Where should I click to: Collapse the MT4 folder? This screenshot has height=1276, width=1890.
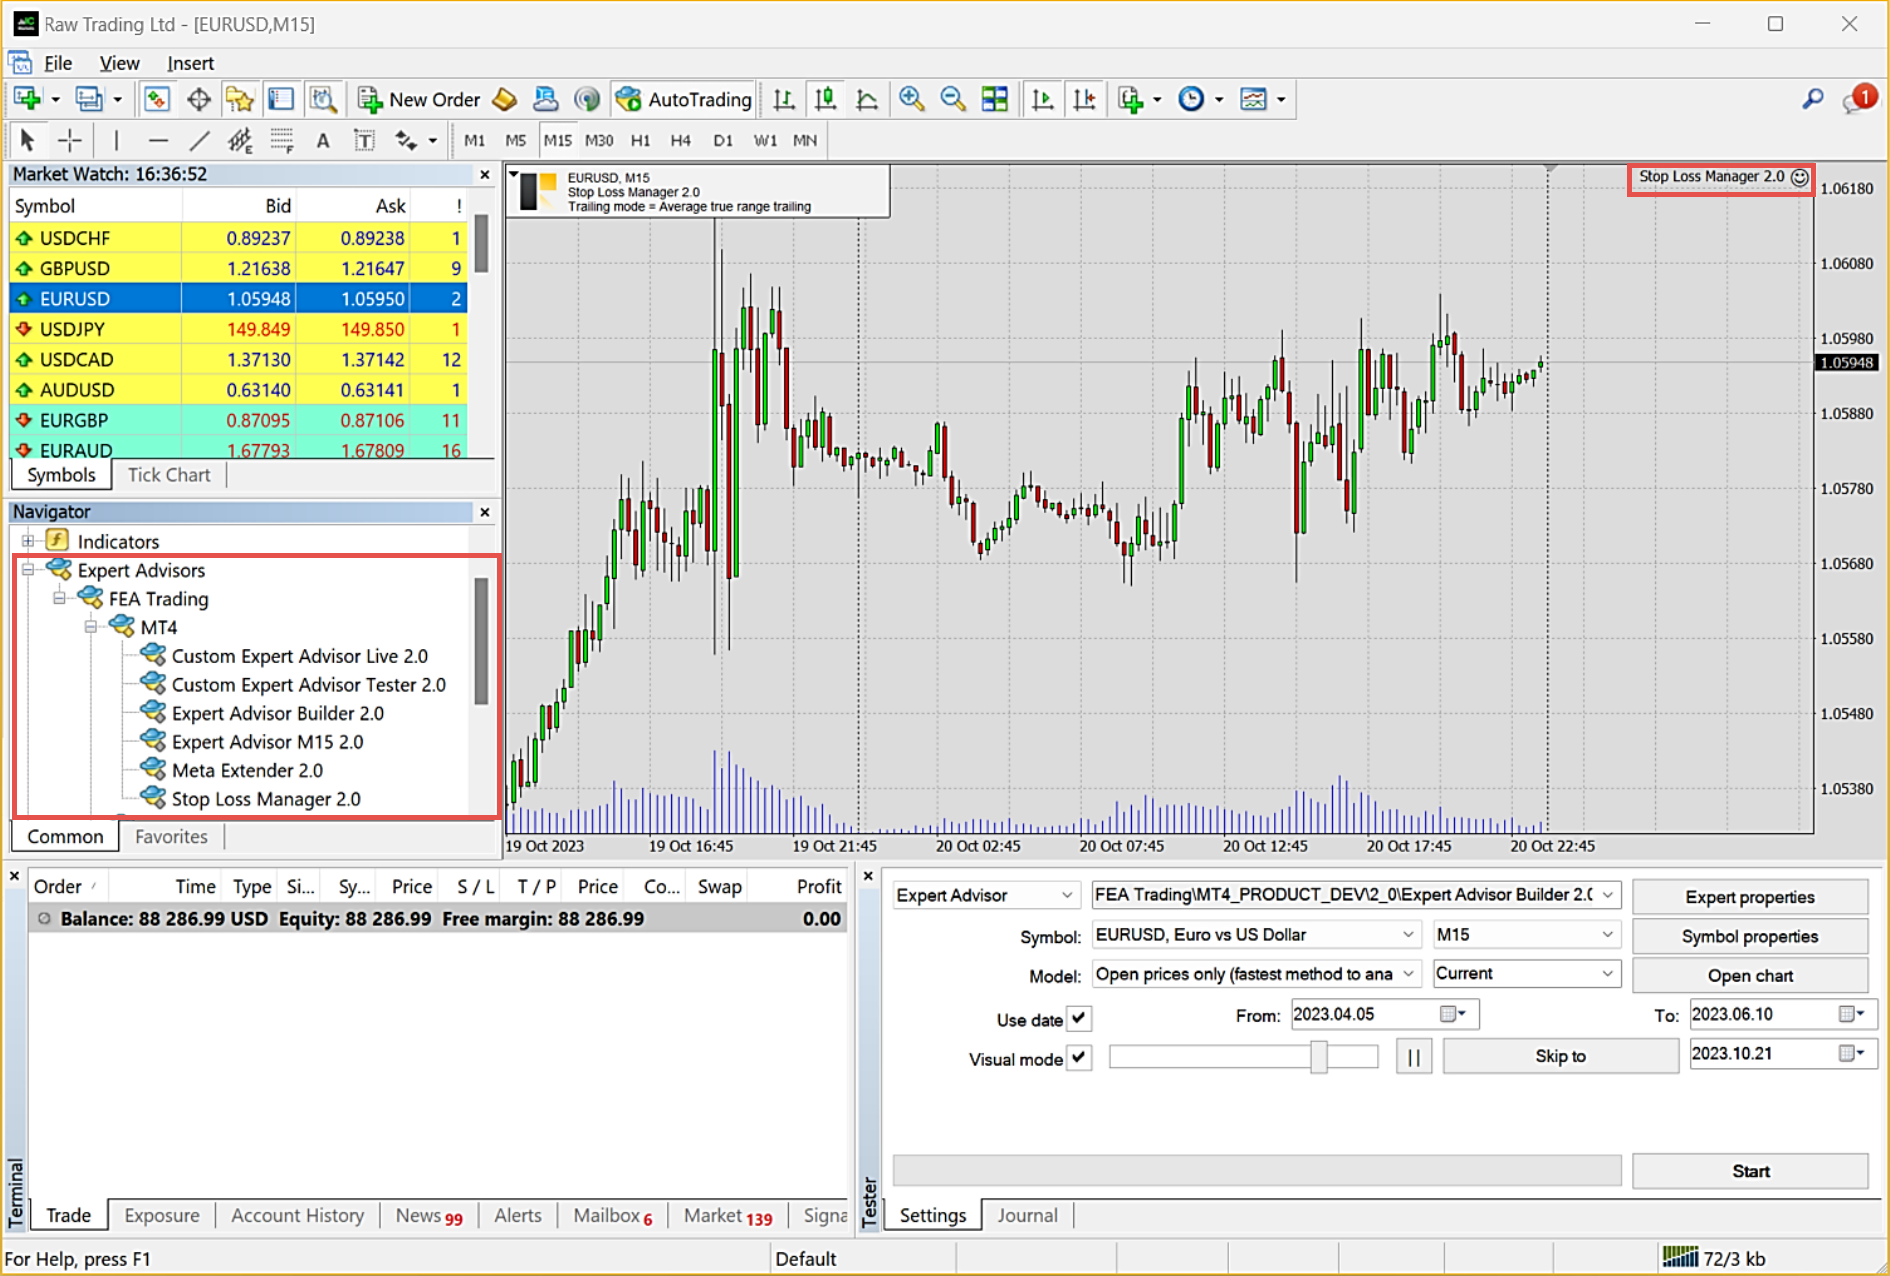click(x=91, y=627)
